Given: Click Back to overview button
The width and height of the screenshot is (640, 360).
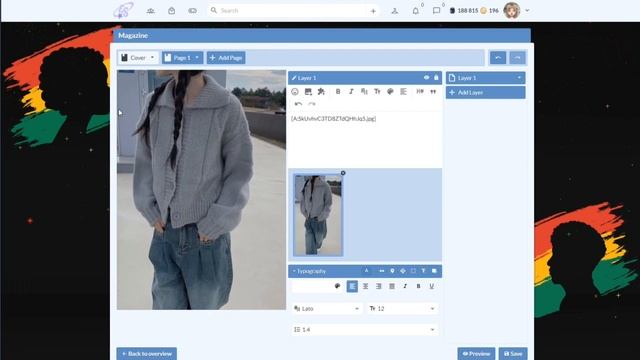Looking at the screenshot, I should pyautogui.click(x=147, y=353).
